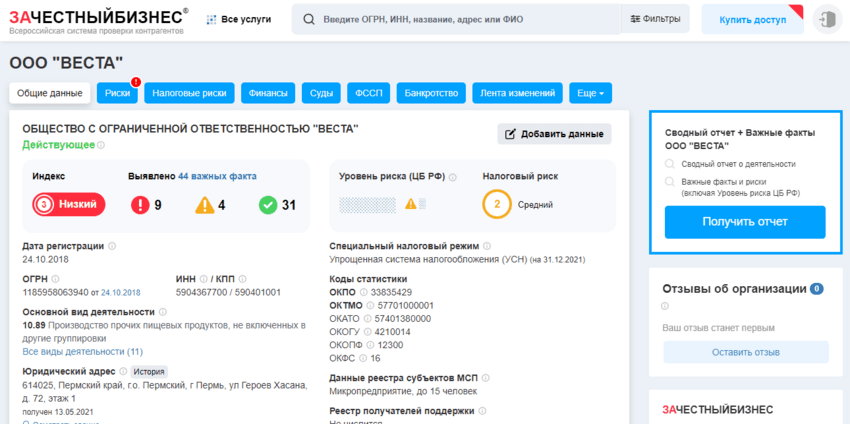850x424 pixels.
Task: Open Все виды деятельности (11) link
Action: tap(82, 352)
